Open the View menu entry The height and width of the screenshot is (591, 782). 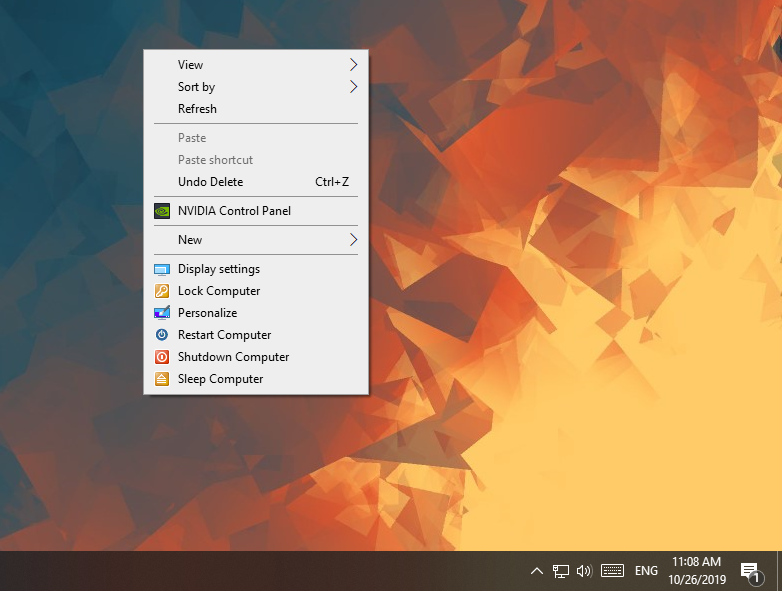[256, 65]
